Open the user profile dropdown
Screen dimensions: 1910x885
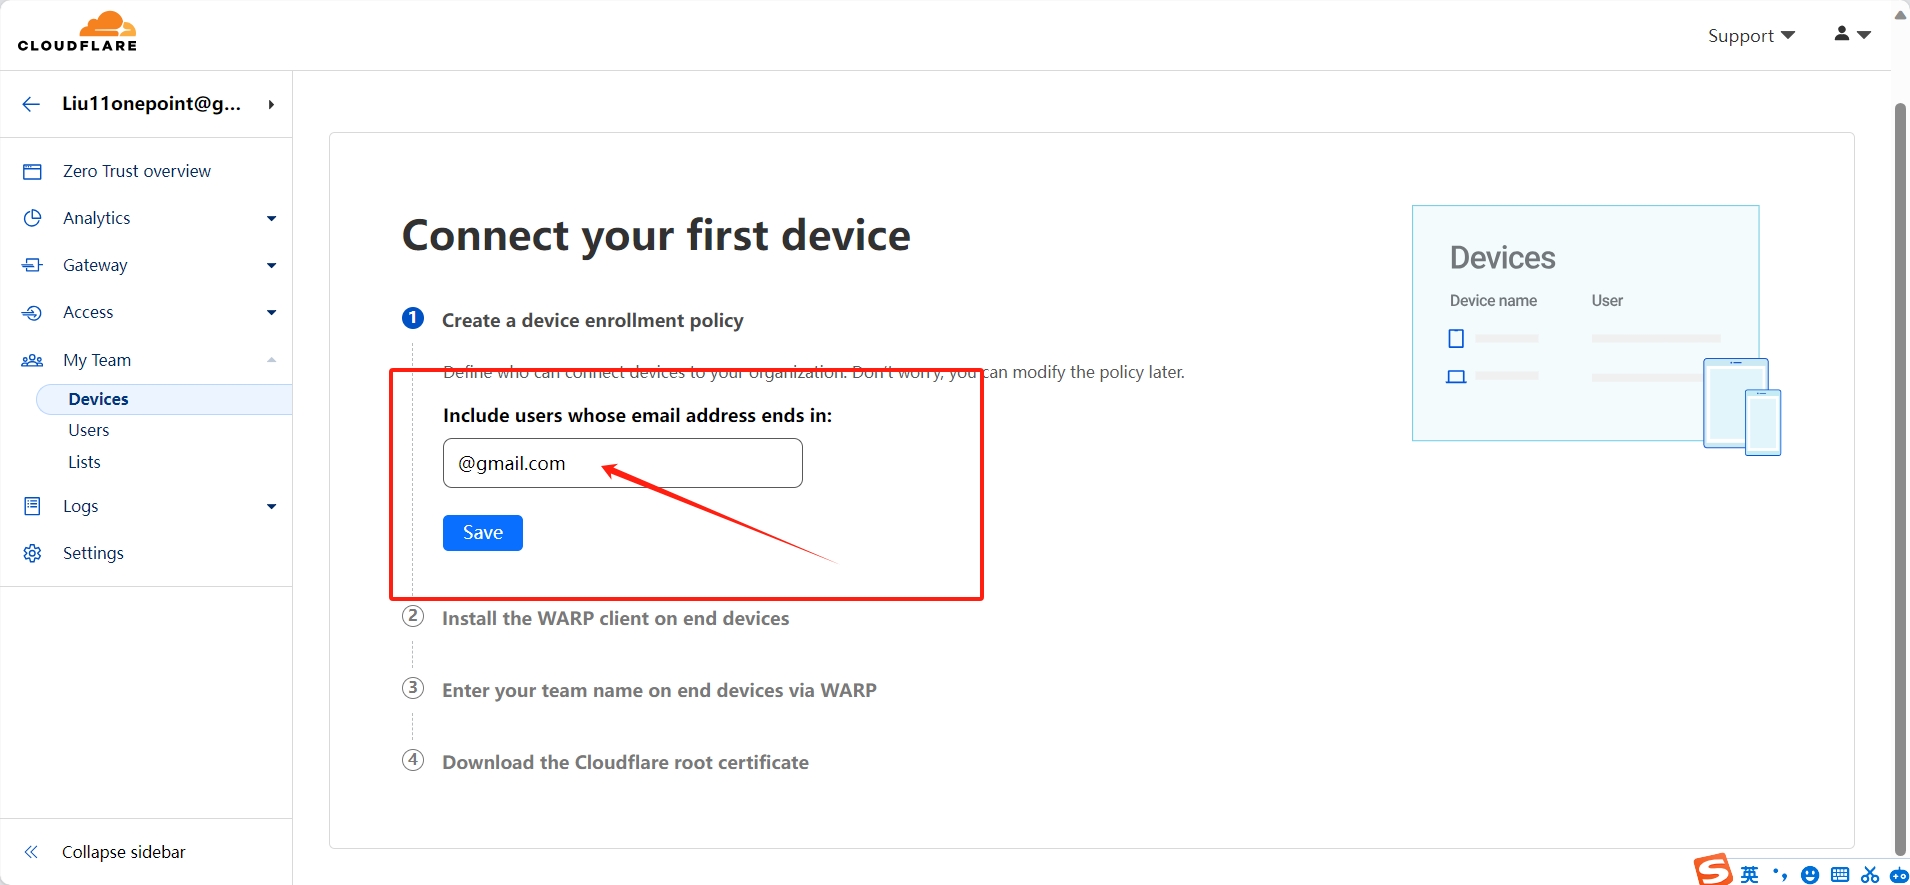tap(1852, 34)
